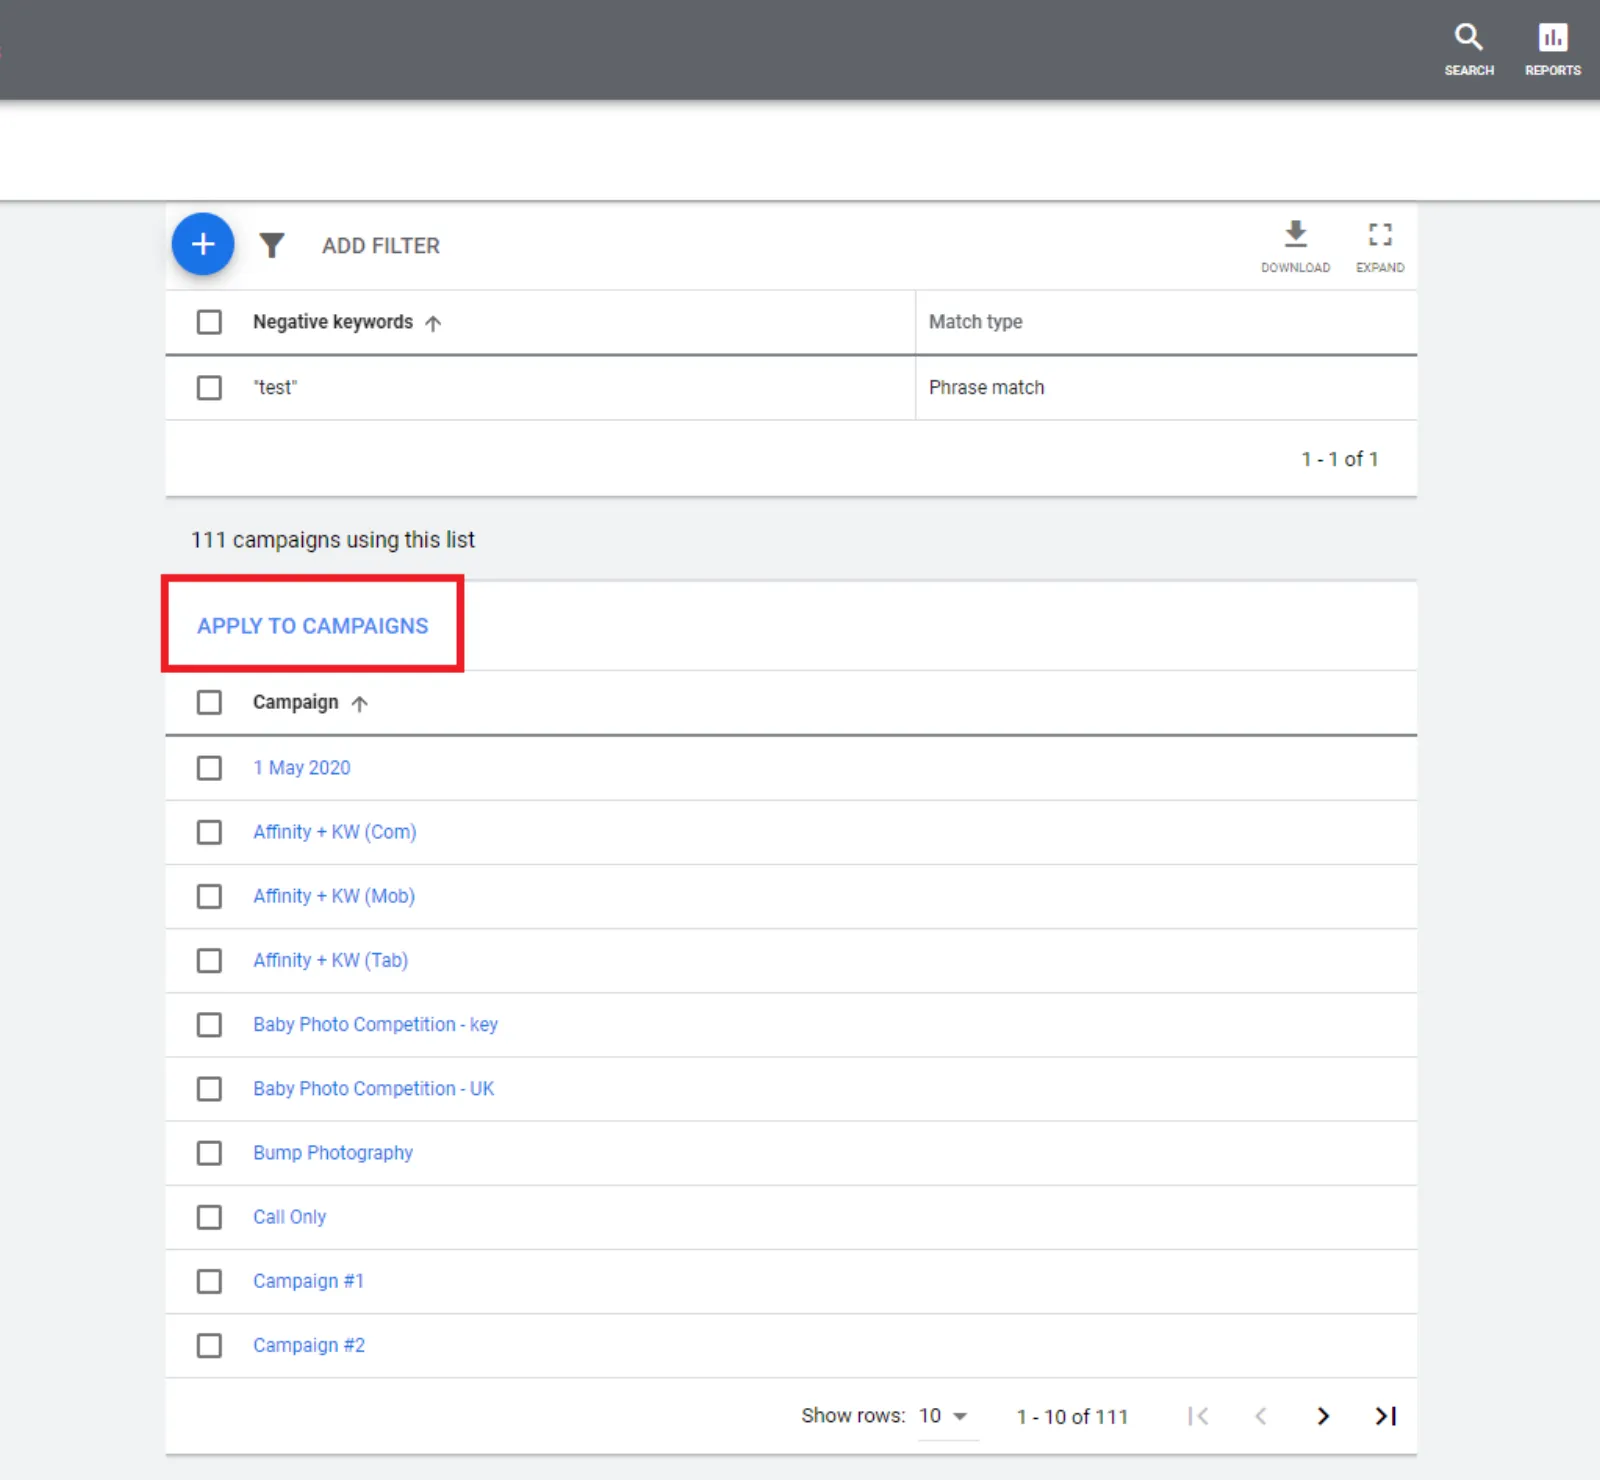
Task: Open Affinity + KW (Com) campaign
Action: point(334,832)
